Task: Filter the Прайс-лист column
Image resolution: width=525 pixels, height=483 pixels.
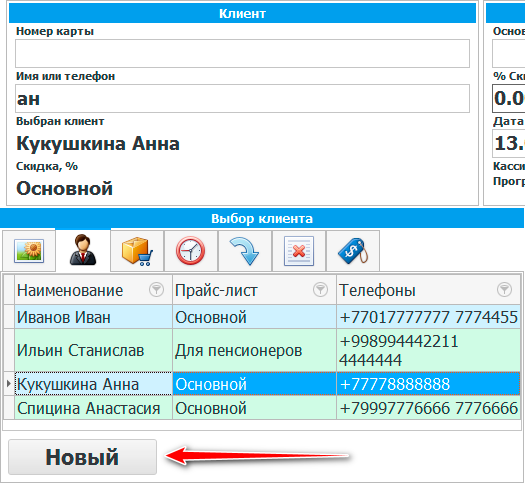Action: tap(320, 290)
